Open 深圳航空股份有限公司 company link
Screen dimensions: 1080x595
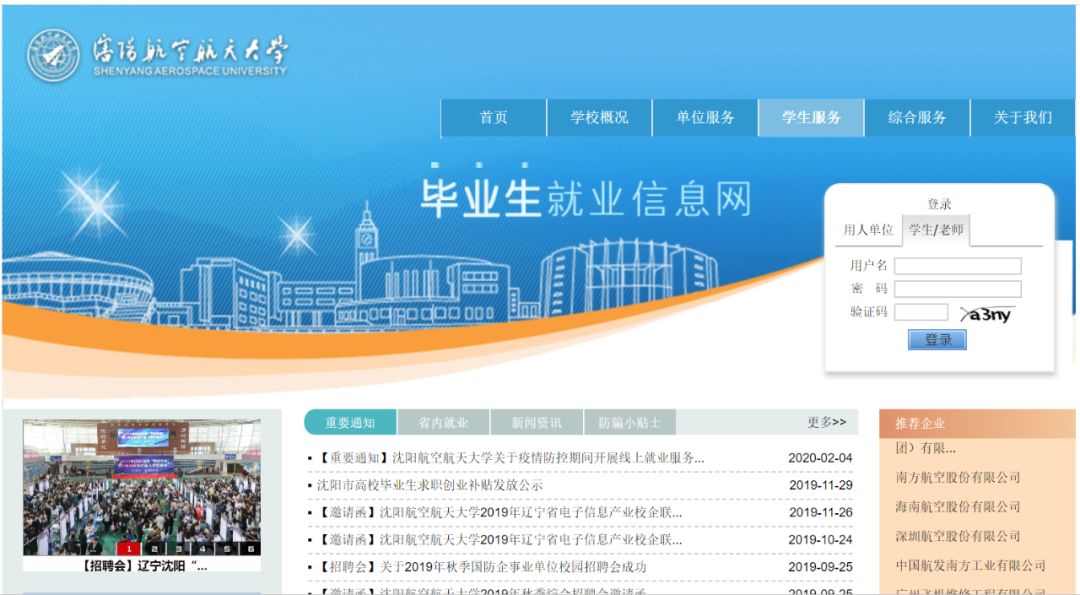tap(957, 536)
